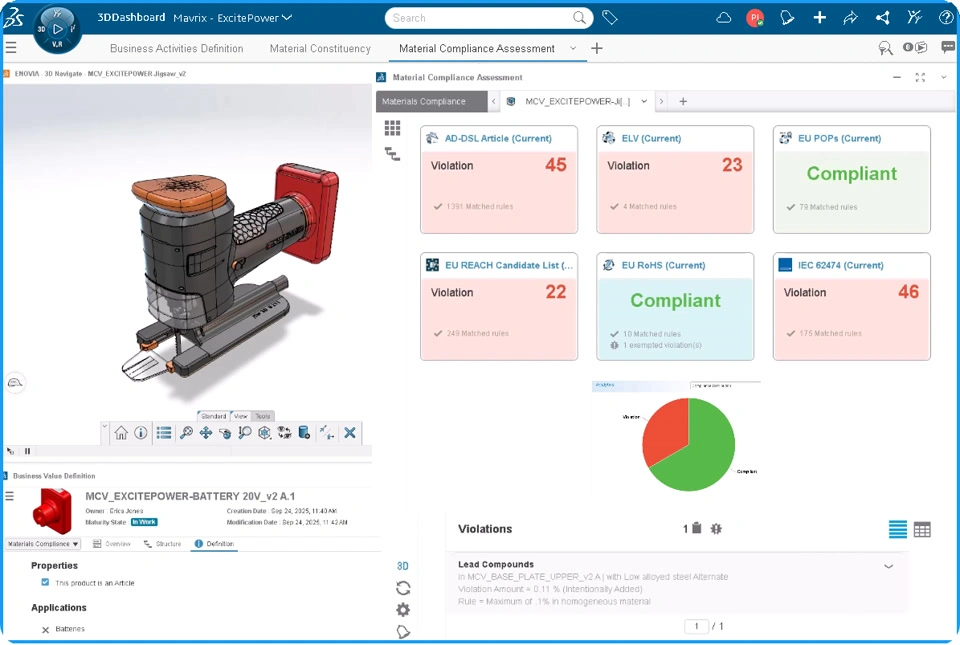This screenshot has width=960, height=645.
Task: Open the AD-DSL Article (Current) card
Action: 499,179
